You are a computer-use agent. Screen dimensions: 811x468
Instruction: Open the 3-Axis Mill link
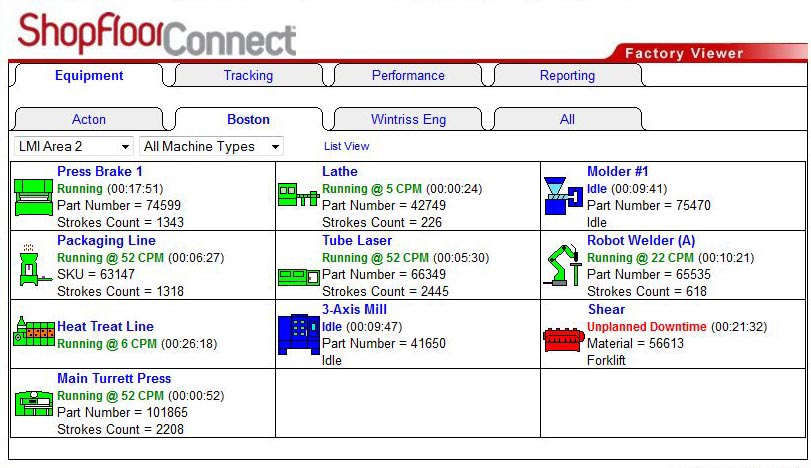tap(354, 309)
